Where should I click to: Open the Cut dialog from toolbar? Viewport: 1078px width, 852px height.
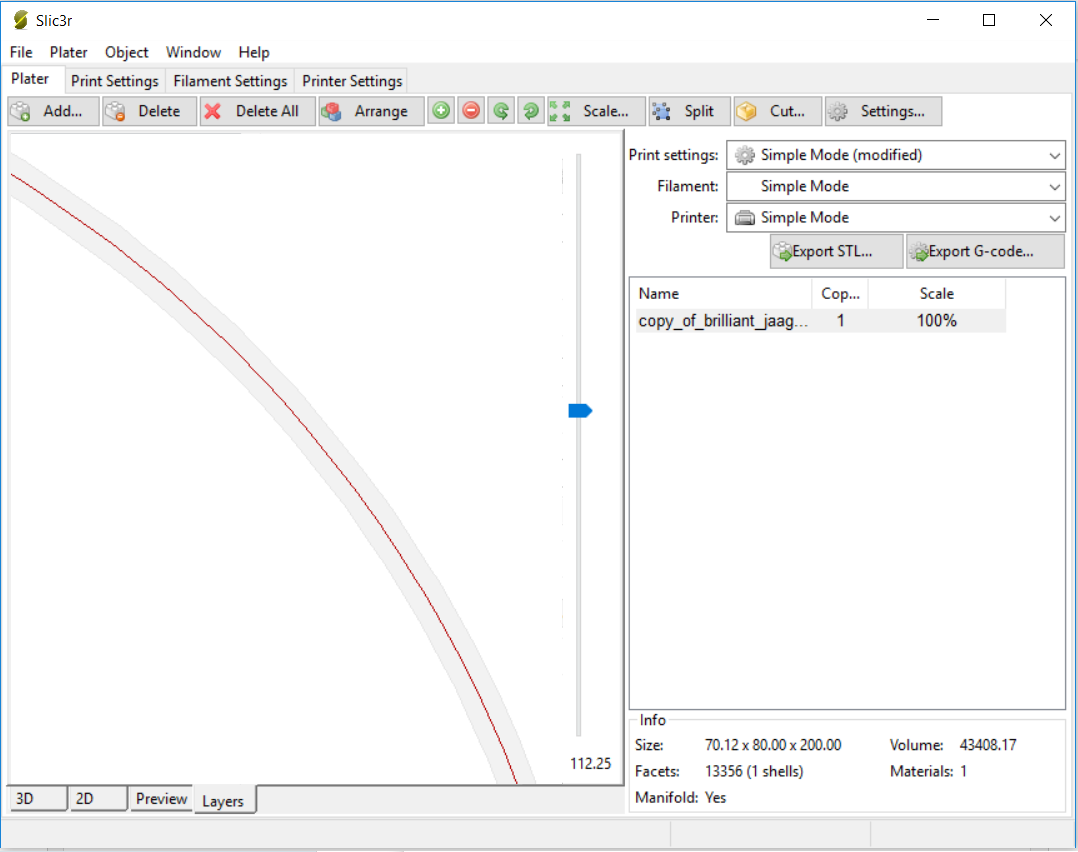pyautogui.click(x=777, y=111)
